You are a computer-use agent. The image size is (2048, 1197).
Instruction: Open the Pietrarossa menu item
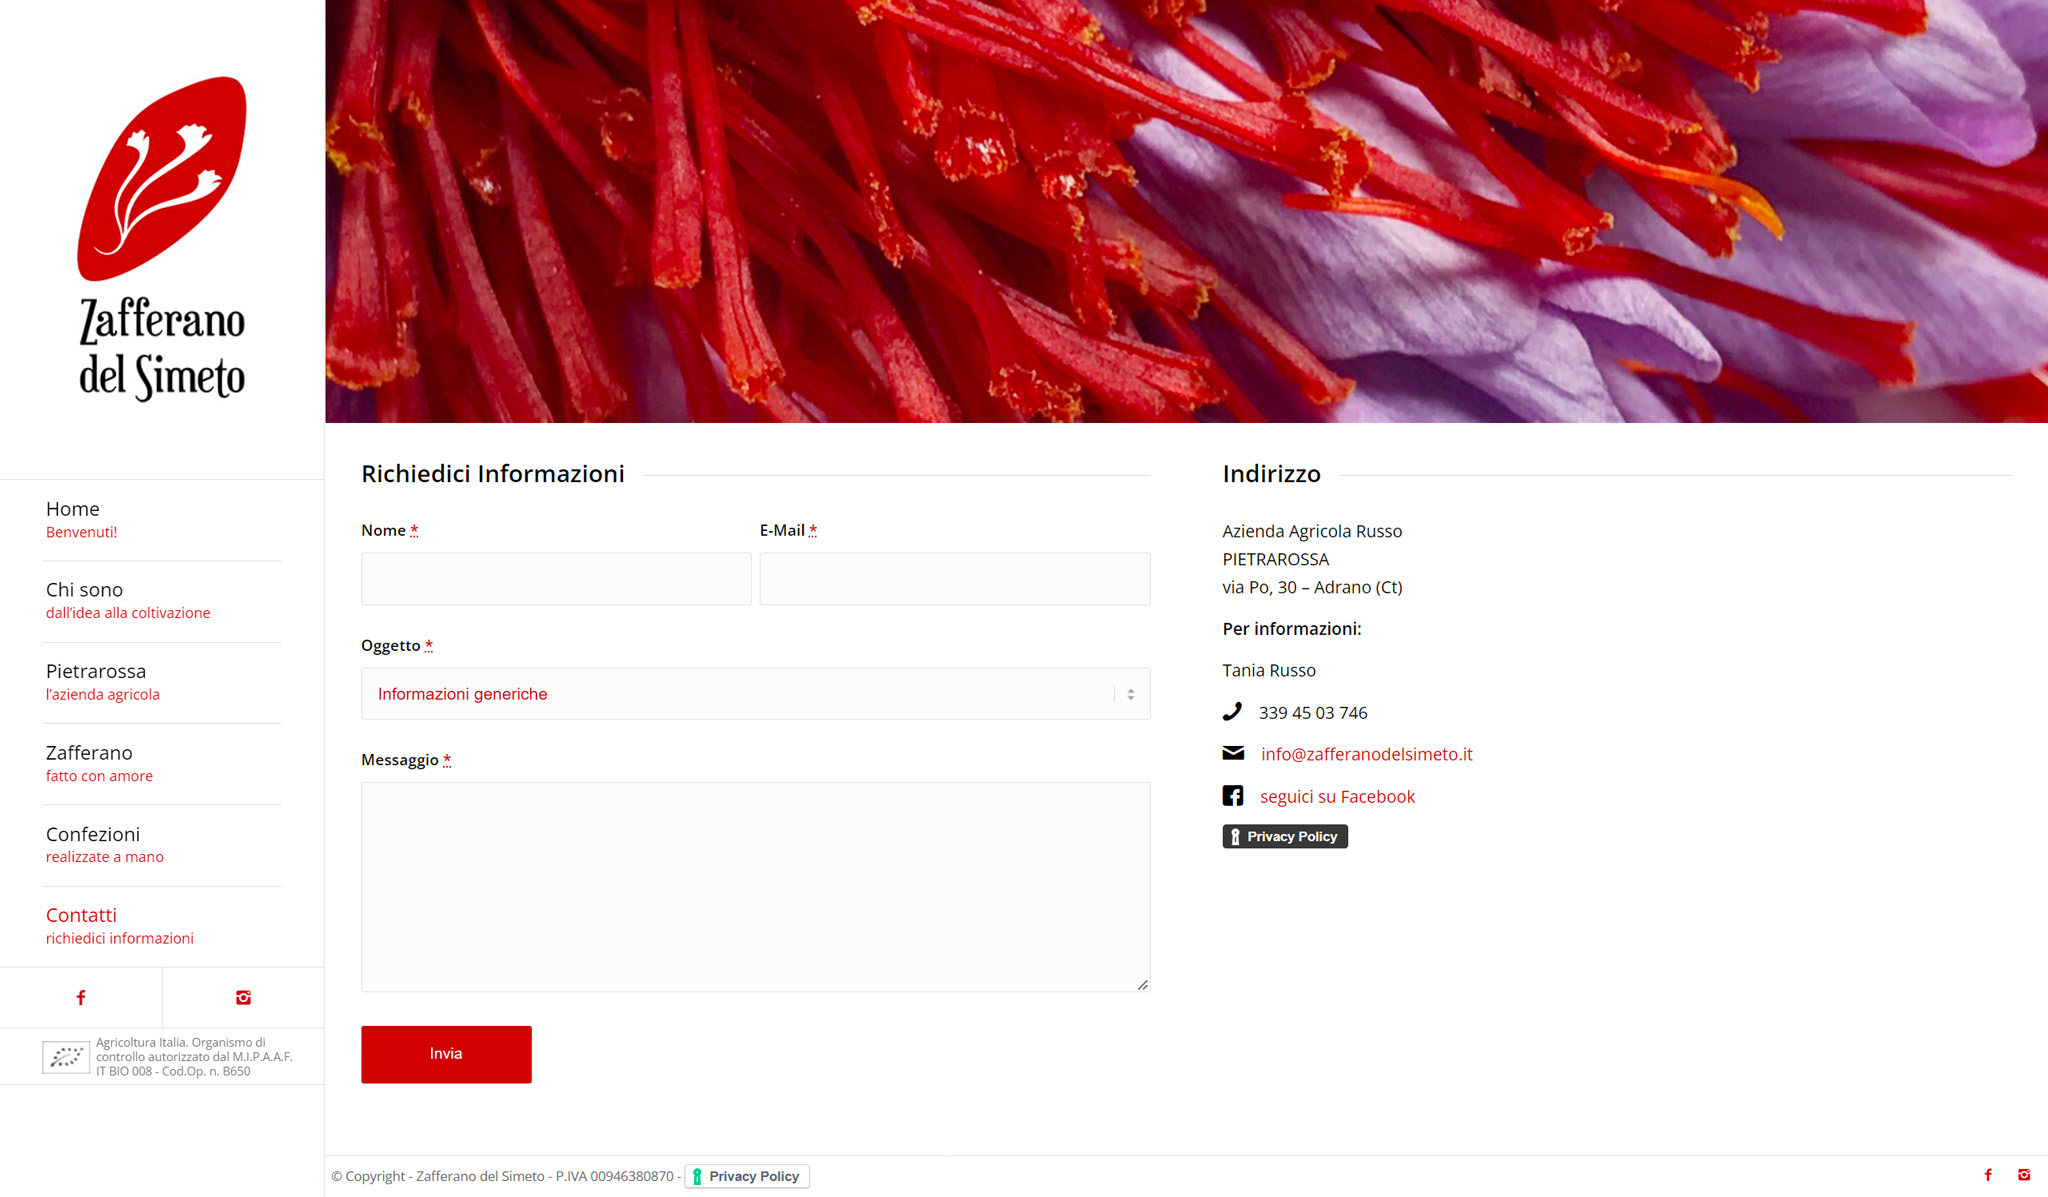[162, 681]
